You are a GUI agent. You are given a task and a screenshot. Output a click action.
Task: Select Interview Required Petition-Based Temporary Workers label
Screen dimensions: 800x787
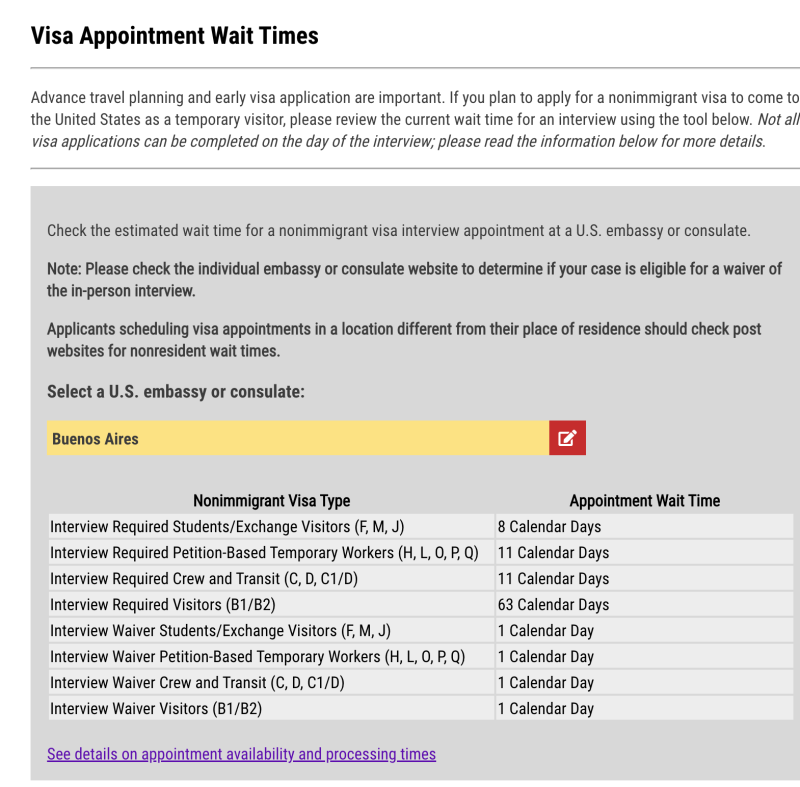(x=264, y=553)
